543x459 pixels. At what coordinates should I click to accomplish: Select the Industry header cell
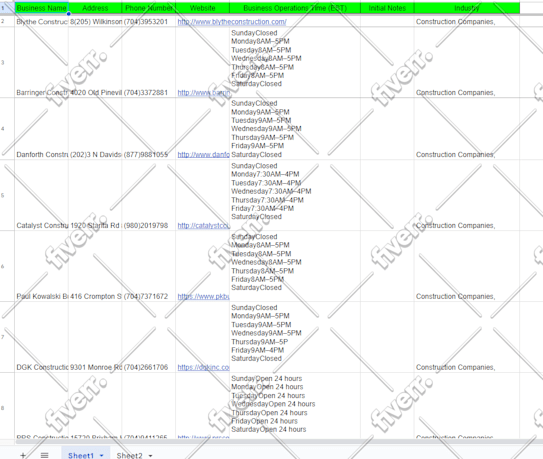coord(467,8)
